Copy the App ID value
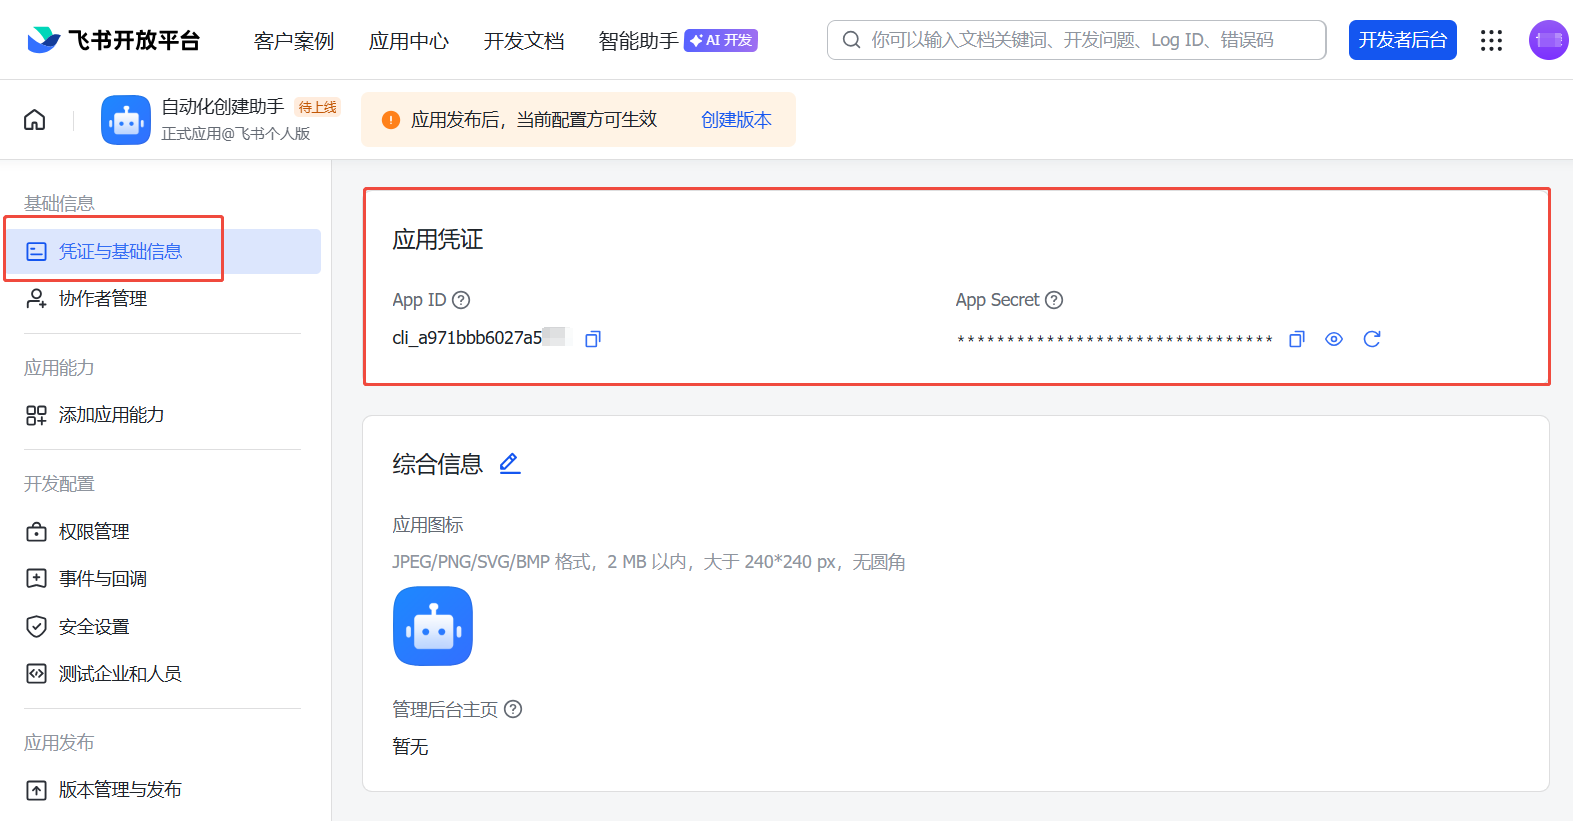Screen dimensions: 1573x821 pyautogui.click(x=593, y=339)
